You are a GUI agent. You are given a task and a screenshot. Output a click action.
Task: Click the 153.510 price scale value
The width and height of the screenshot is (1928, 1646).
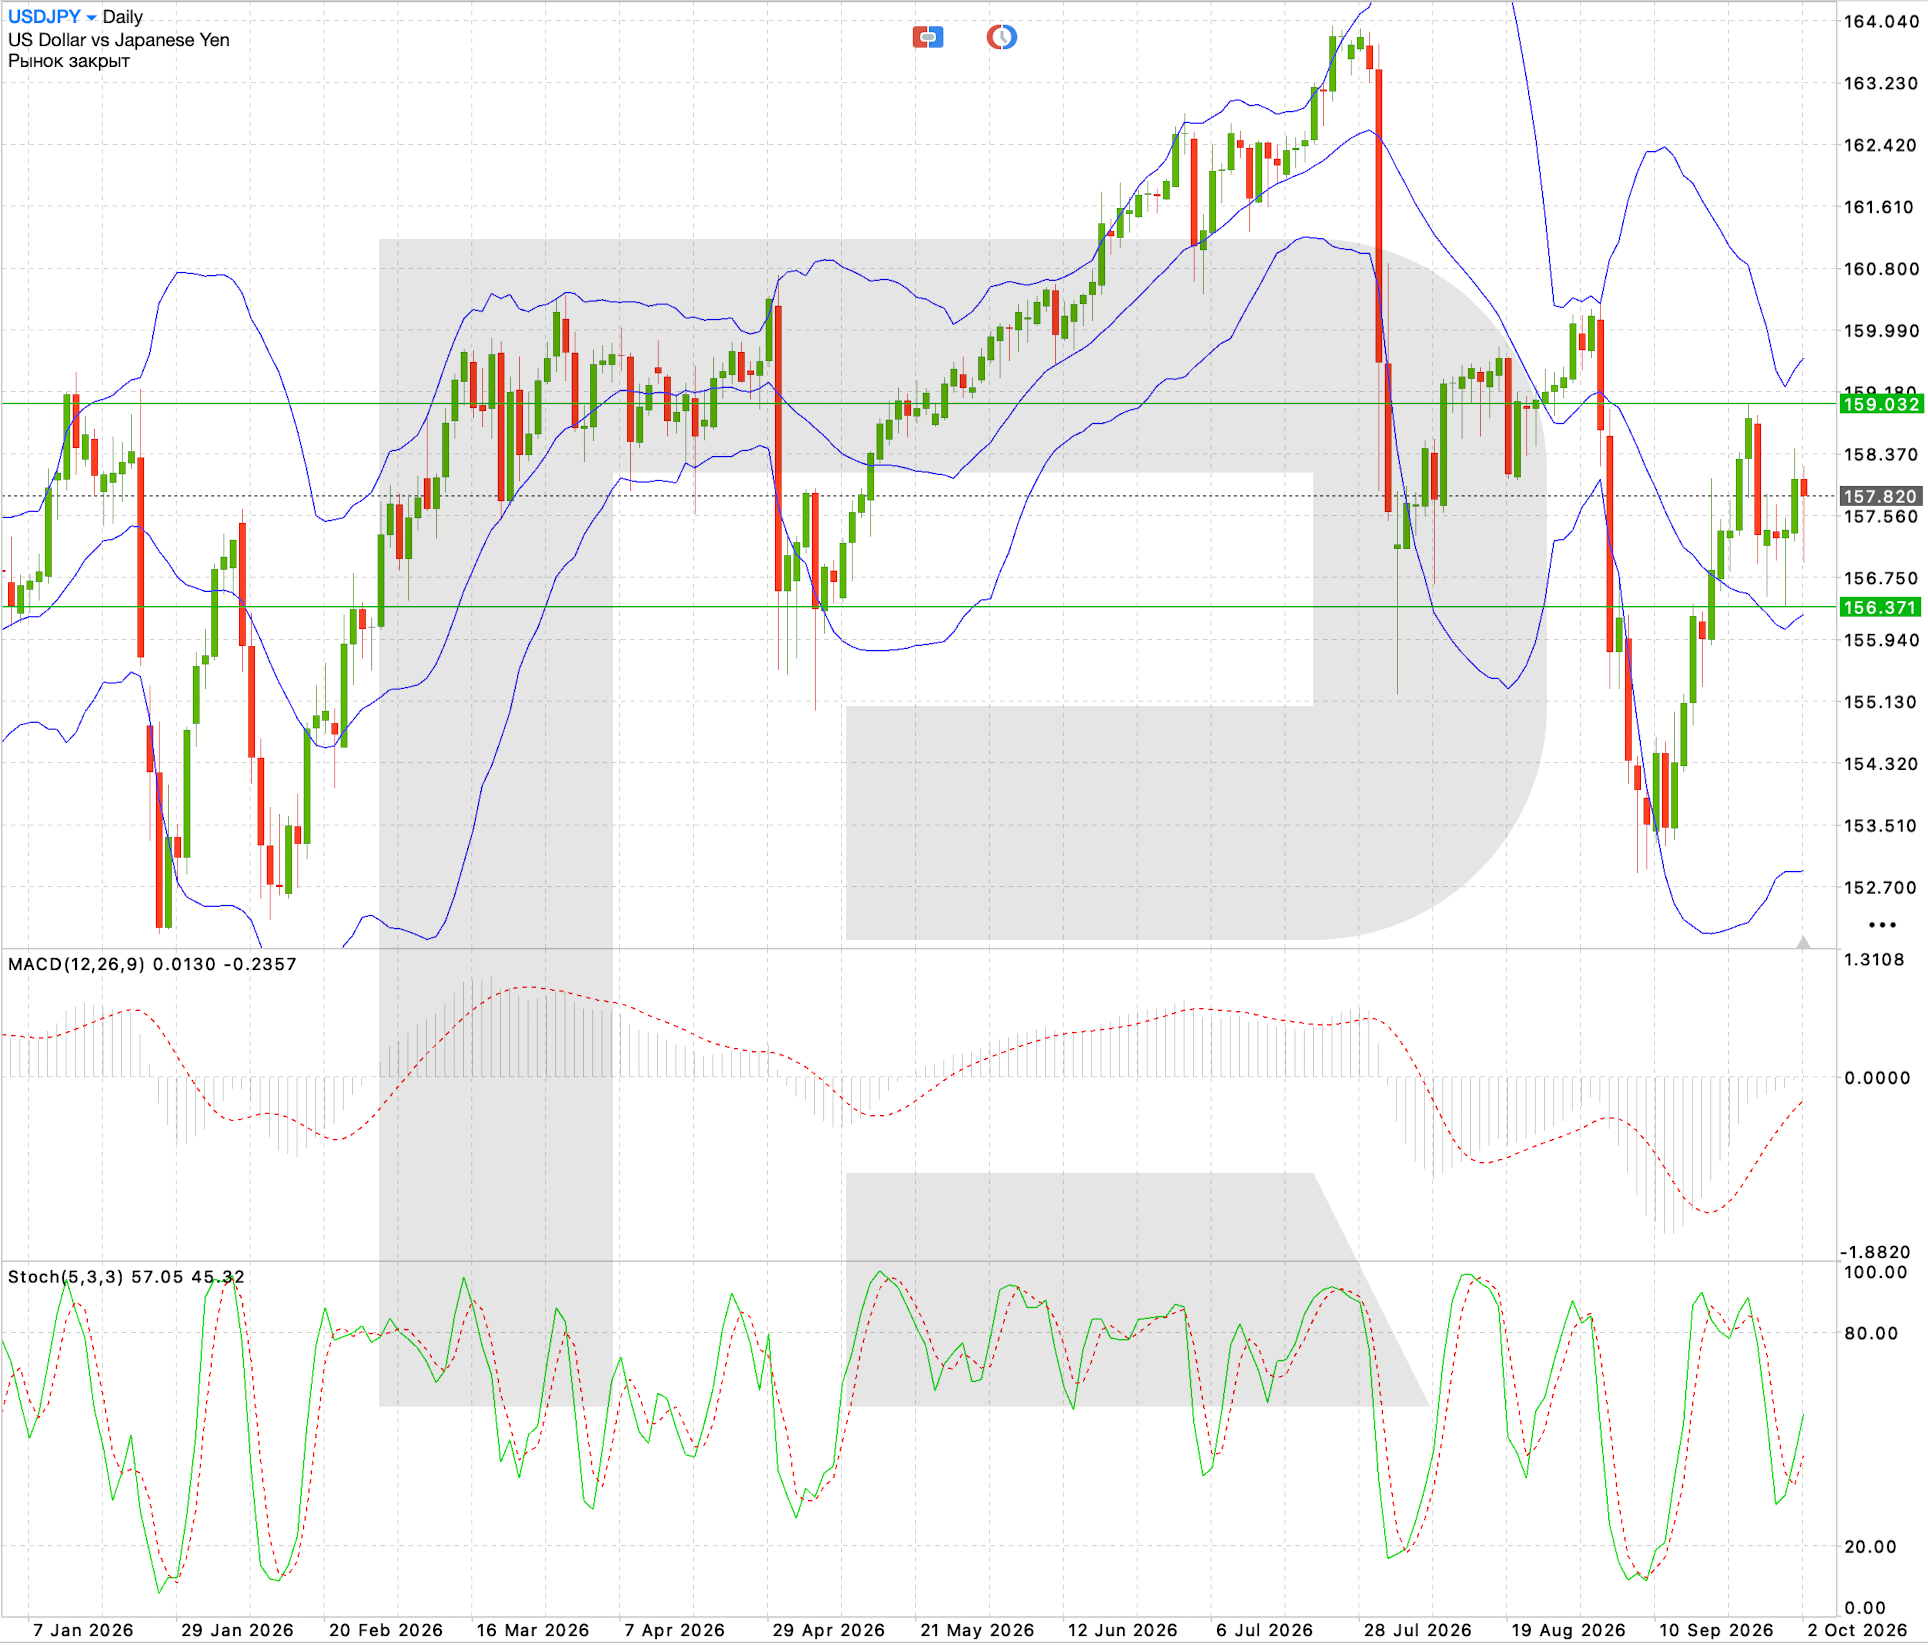(x=1881, y=826)
